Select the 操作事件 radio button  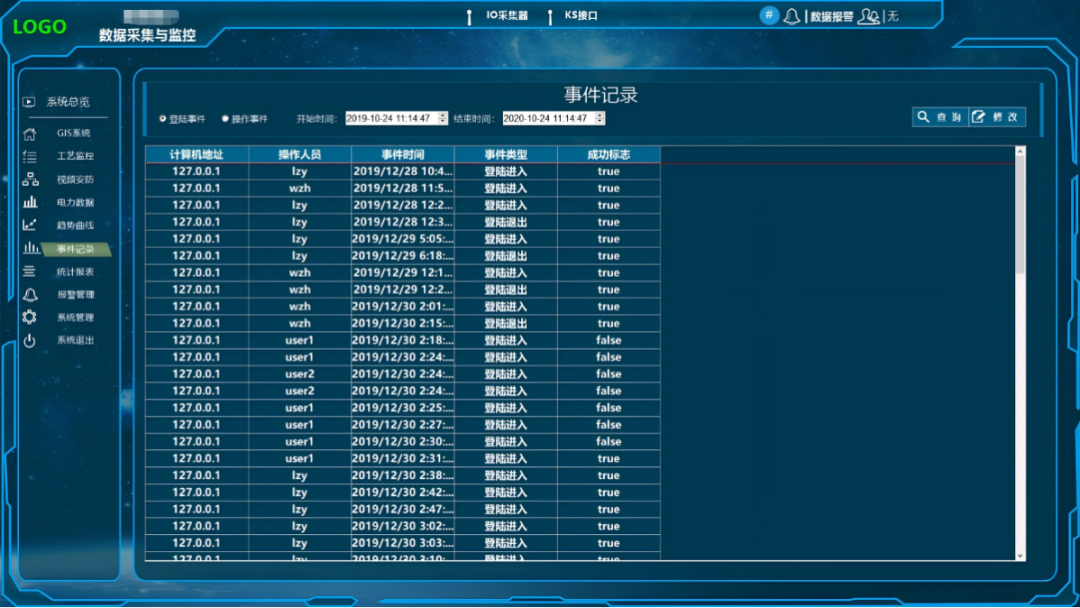(225, 118)
